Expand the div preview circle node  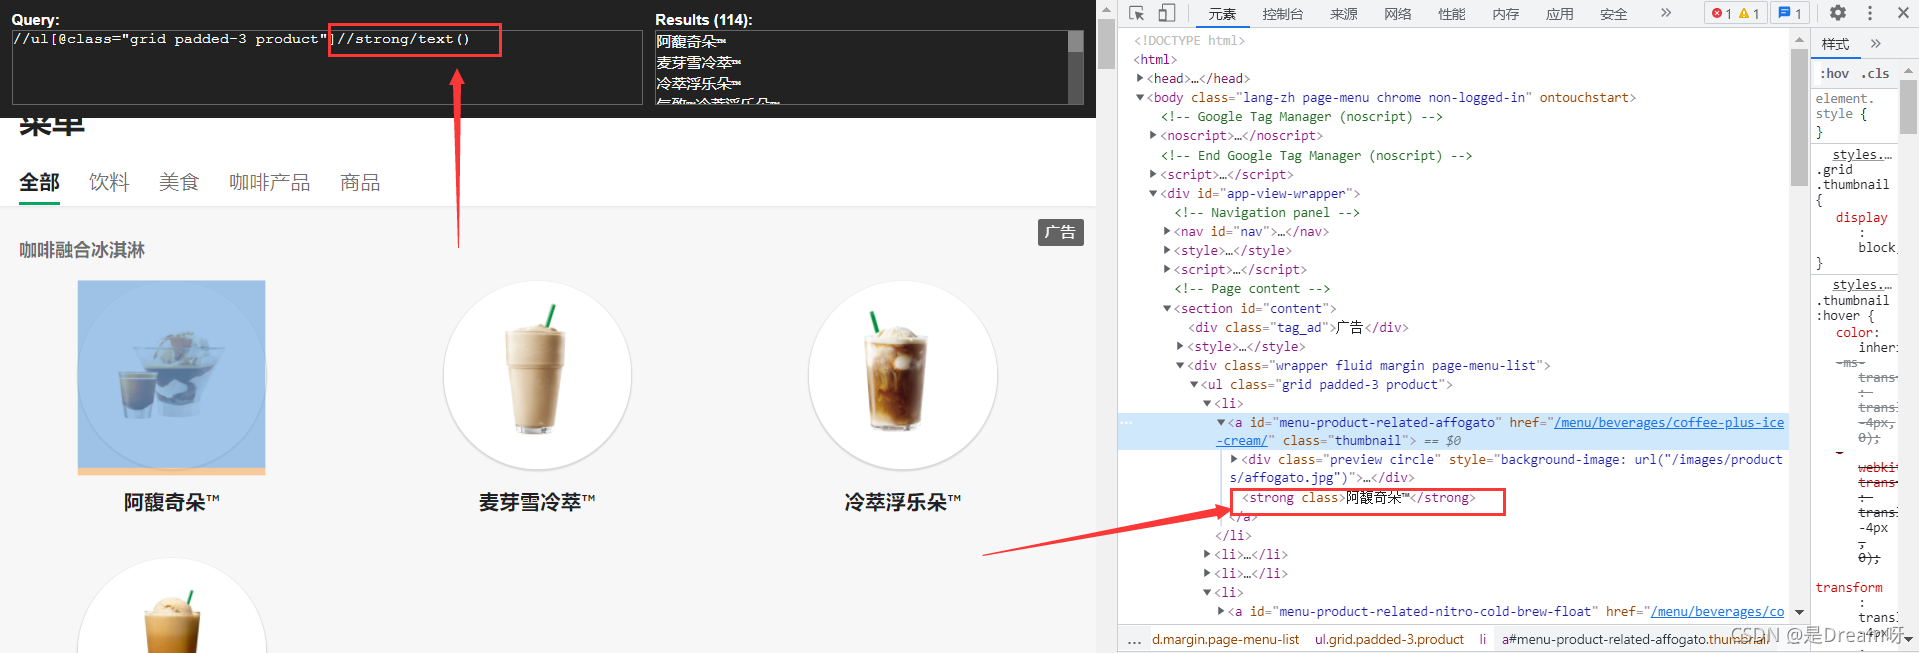click(x=1234, y=459)
